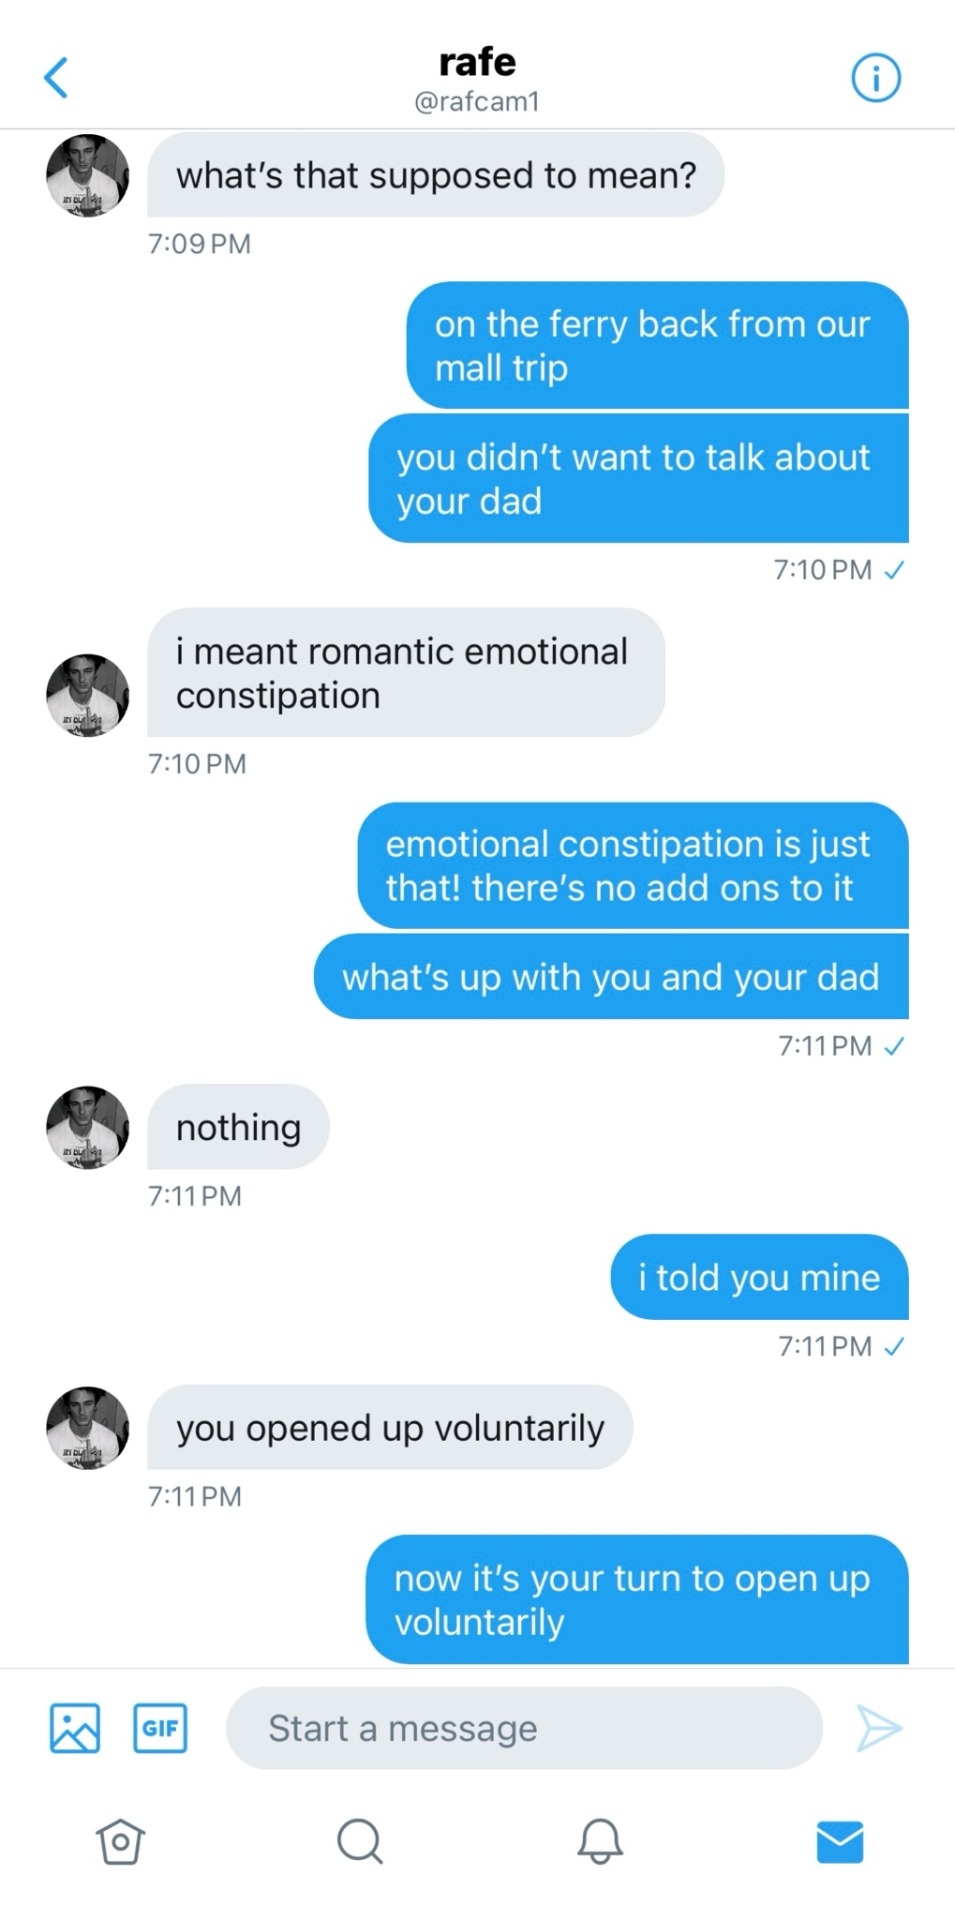Tap the 'i meant romantic emotional constipation' bubble
955x1920 pixels.
coord(405,673)
